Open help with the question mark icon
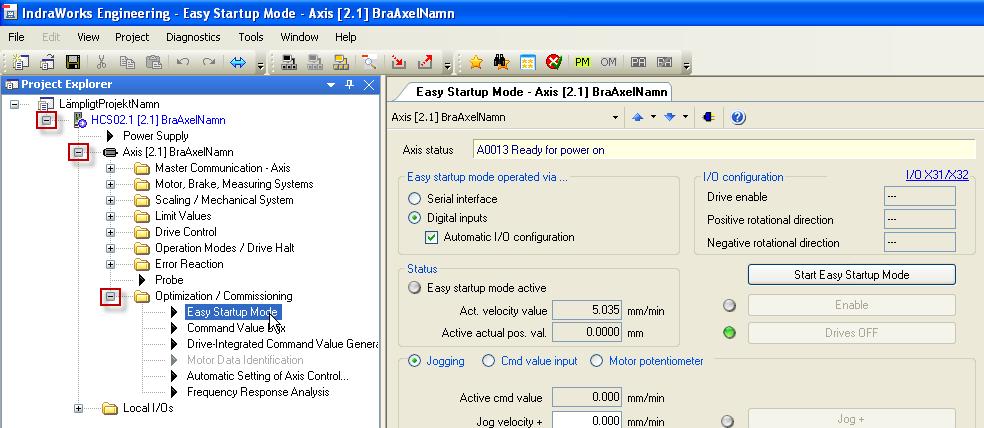 click(738, 117)
